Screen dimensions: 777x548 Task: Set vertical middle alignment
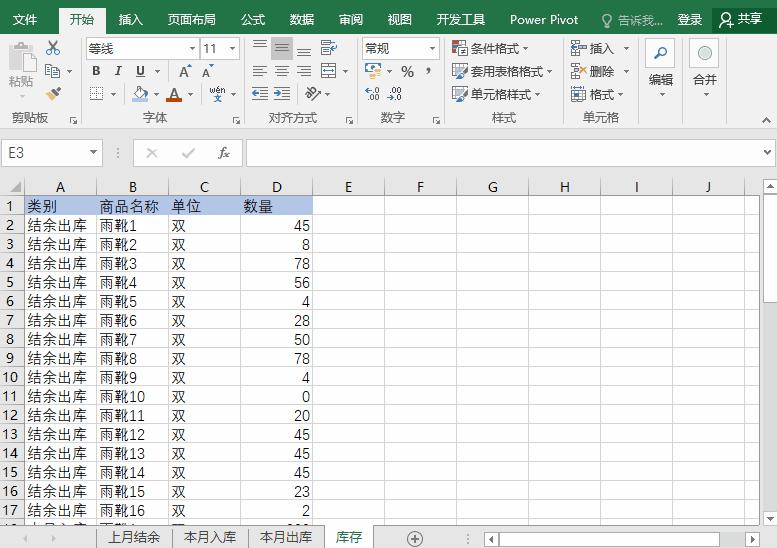coord(282,48)
